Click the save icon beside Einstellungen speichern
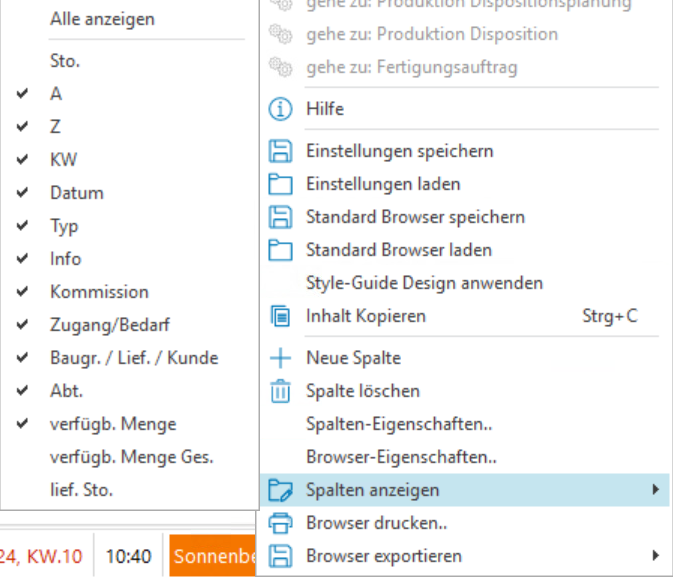The height and width of the screenshot is (577, 673). coord(281,151)
